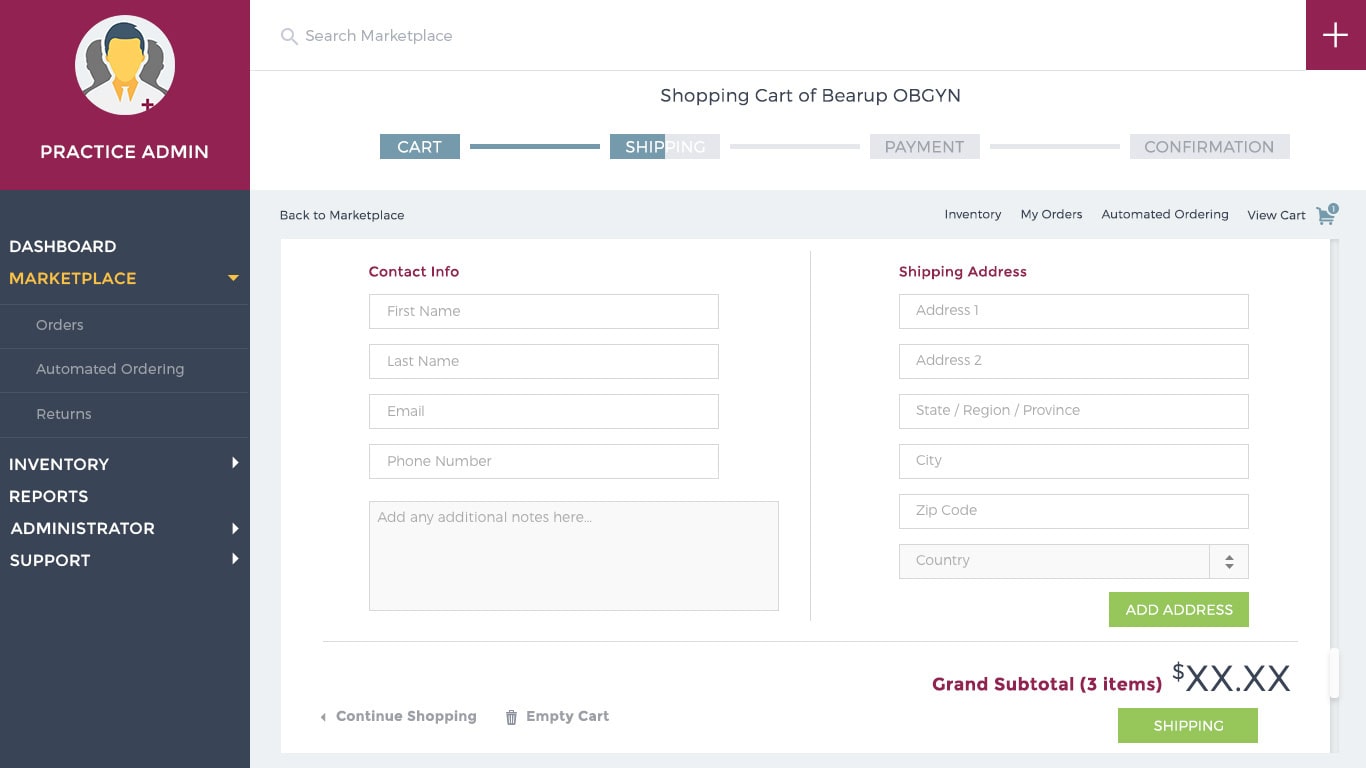Click the vertical scrollbar handle
Image resolution: width=1366 pixels, height=768 pixels.
coord(1333,673)
